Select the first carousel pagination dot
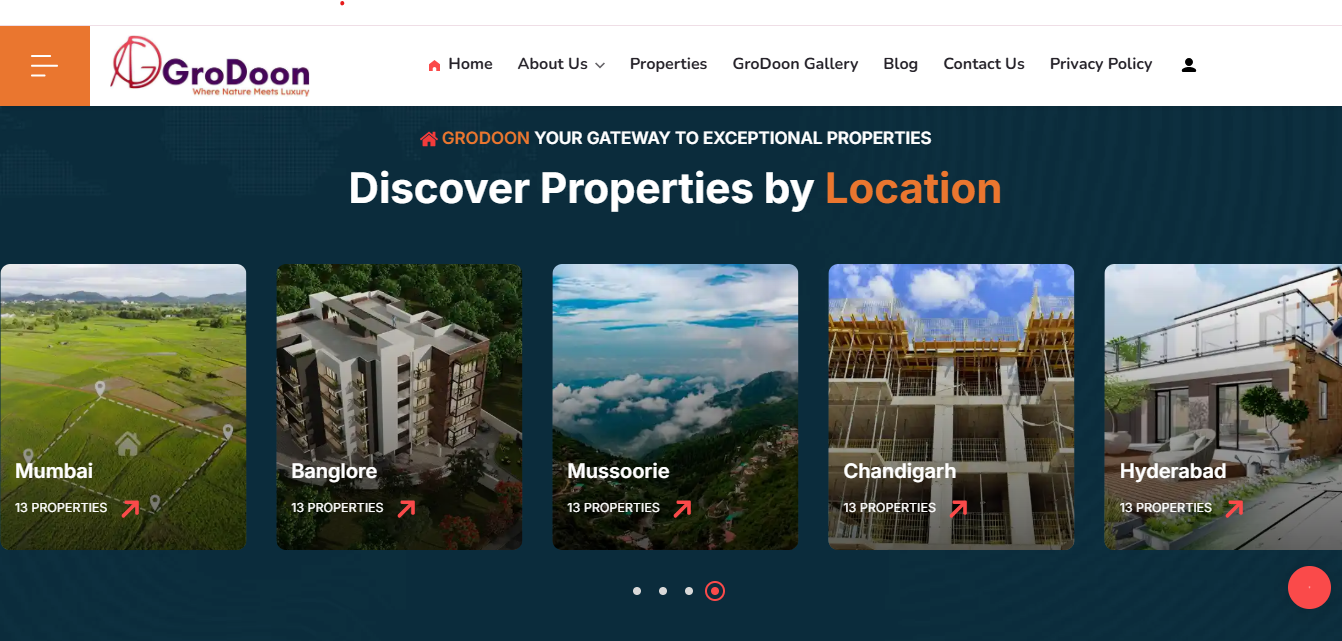This screenshot has height=641, width=1342. tap(637, 591)
